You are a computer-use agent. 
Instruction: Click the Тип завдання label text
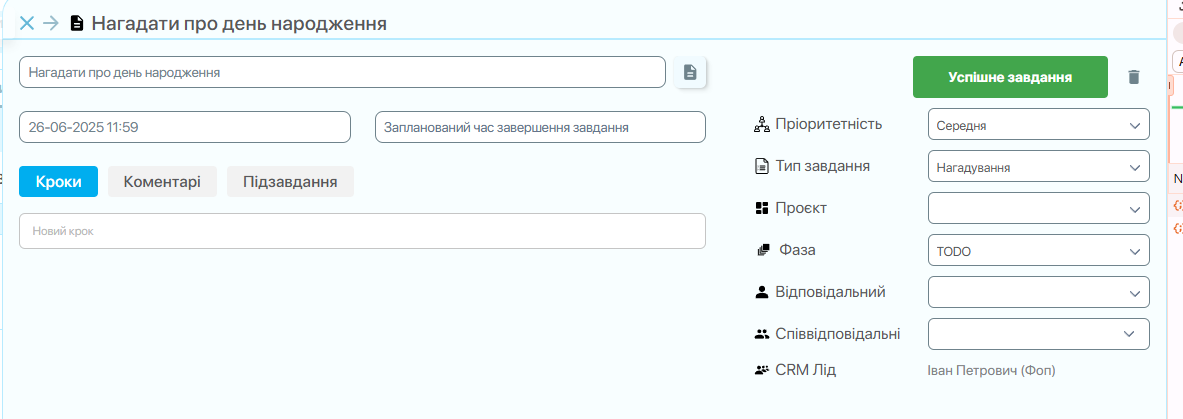822,165
